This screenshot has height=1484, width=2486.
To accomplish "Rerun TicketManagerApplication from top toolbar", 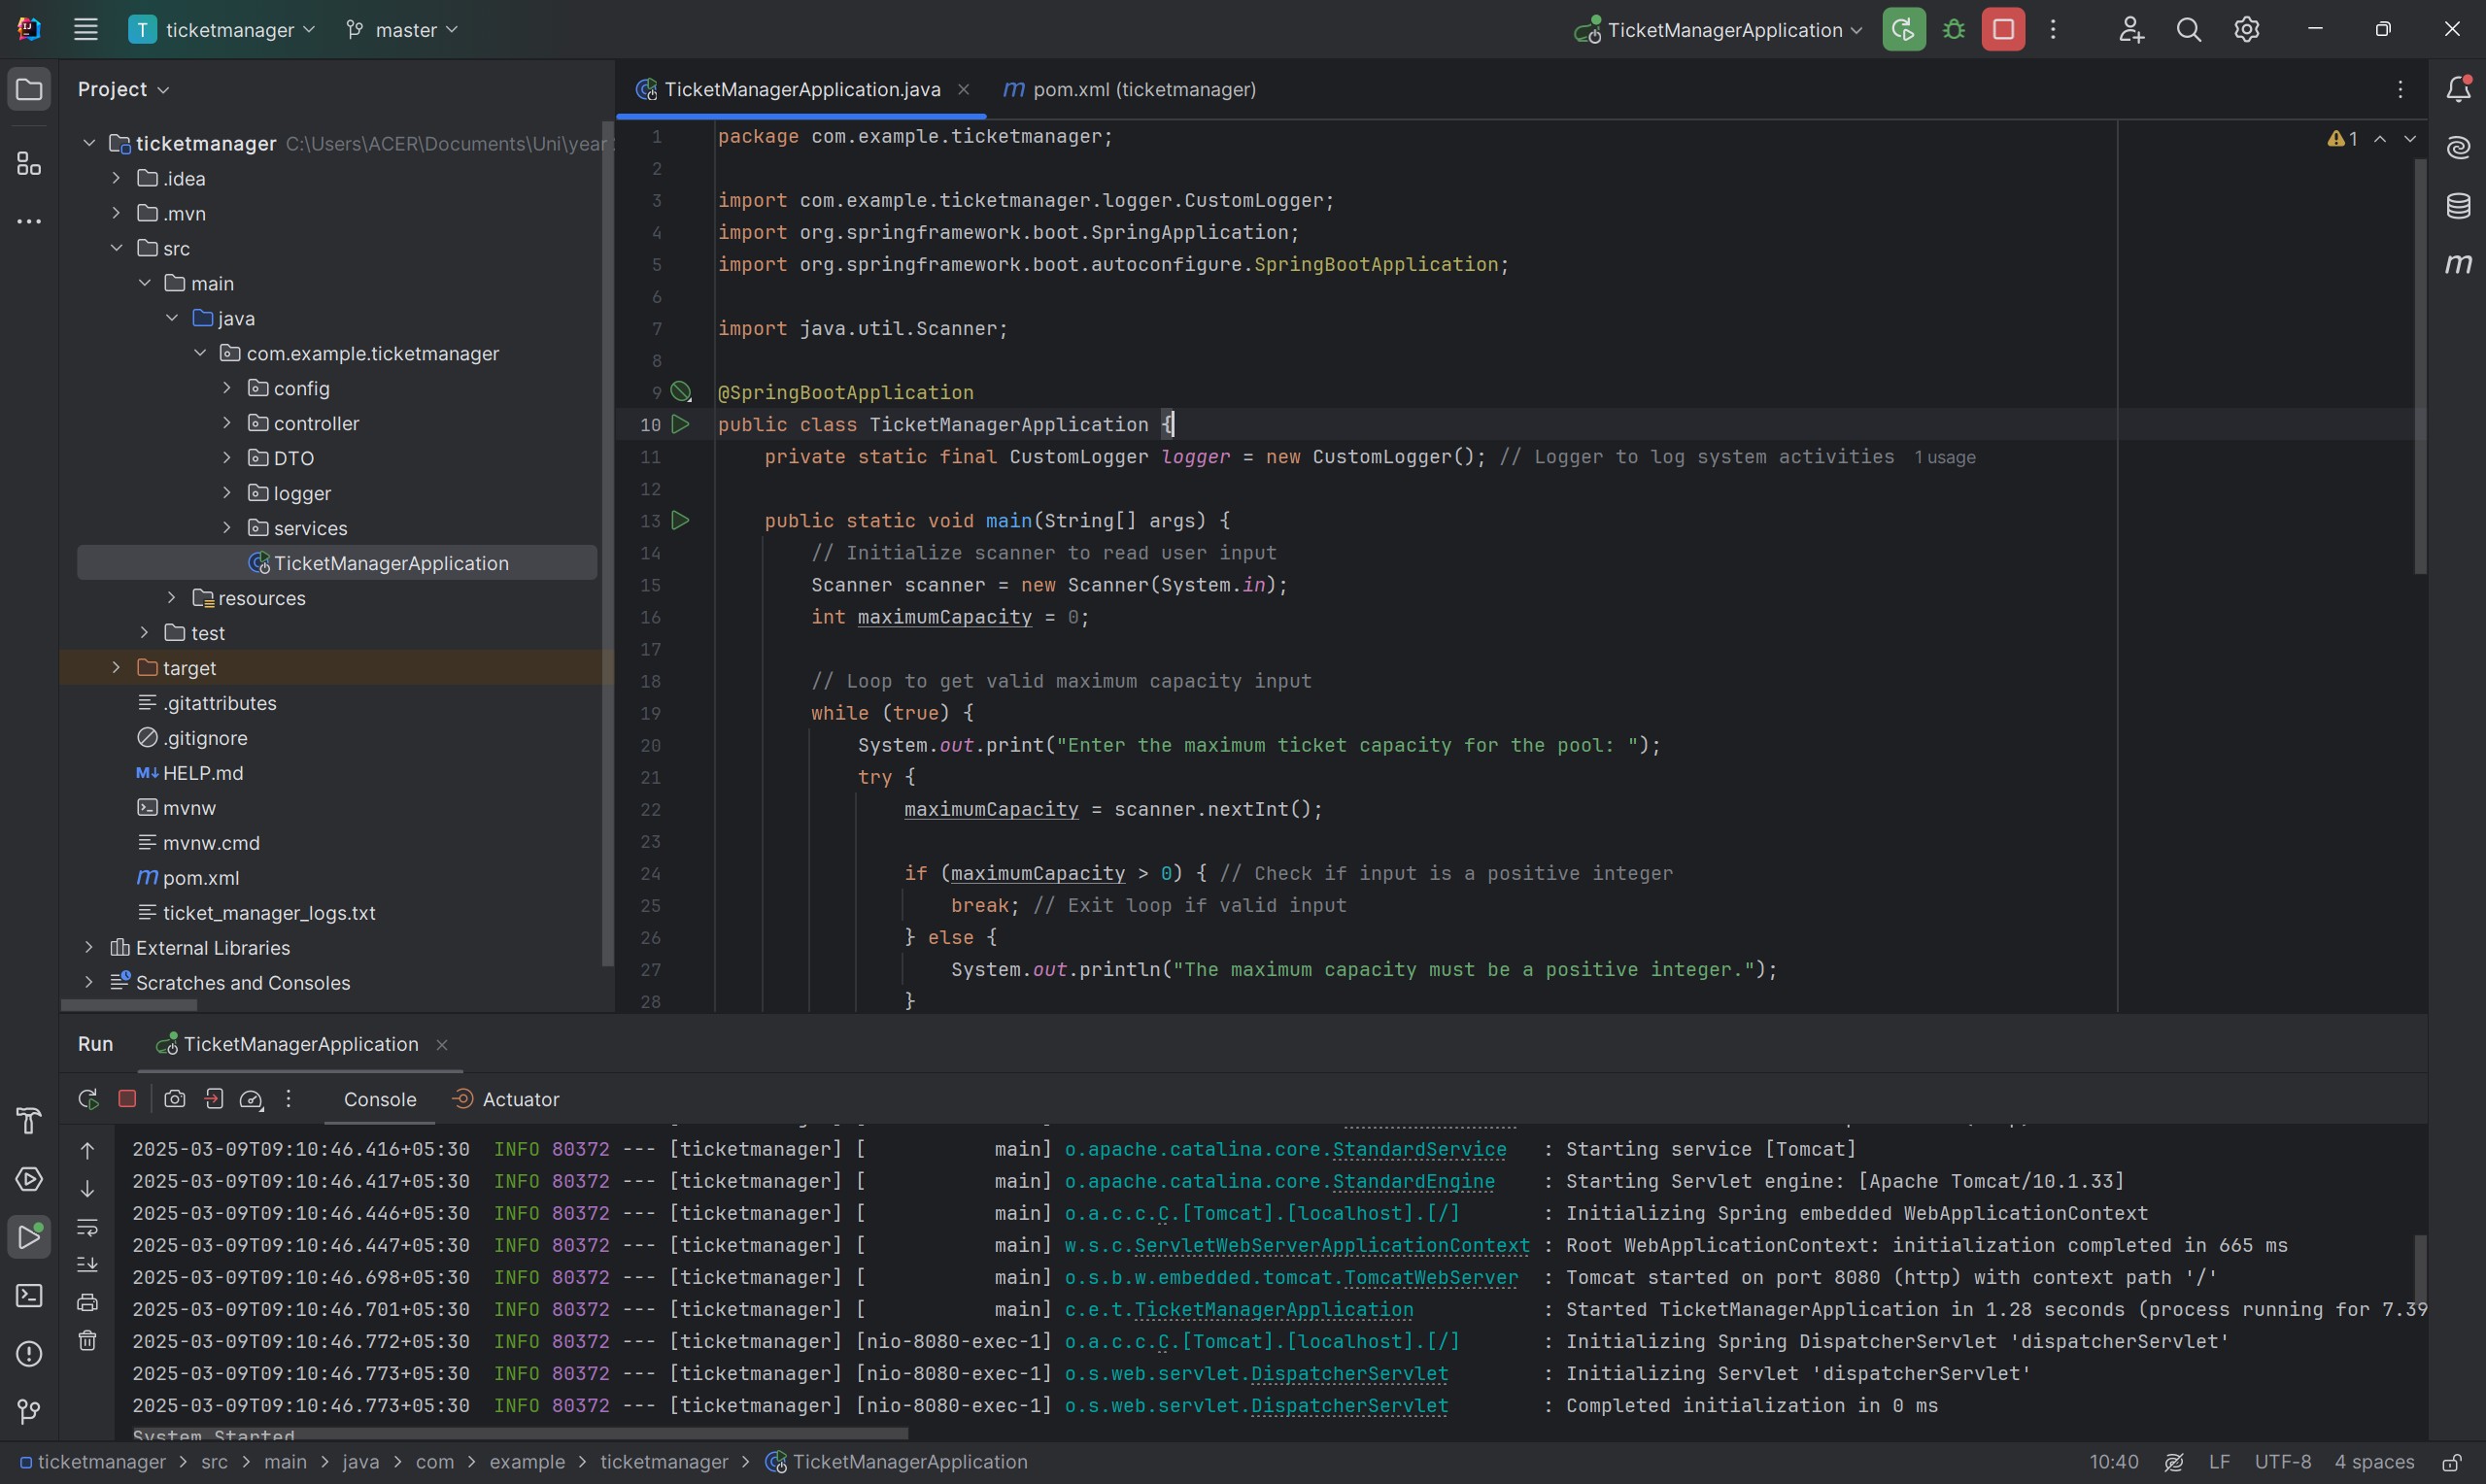I will pyautogui.click(x=1903, y=30).
